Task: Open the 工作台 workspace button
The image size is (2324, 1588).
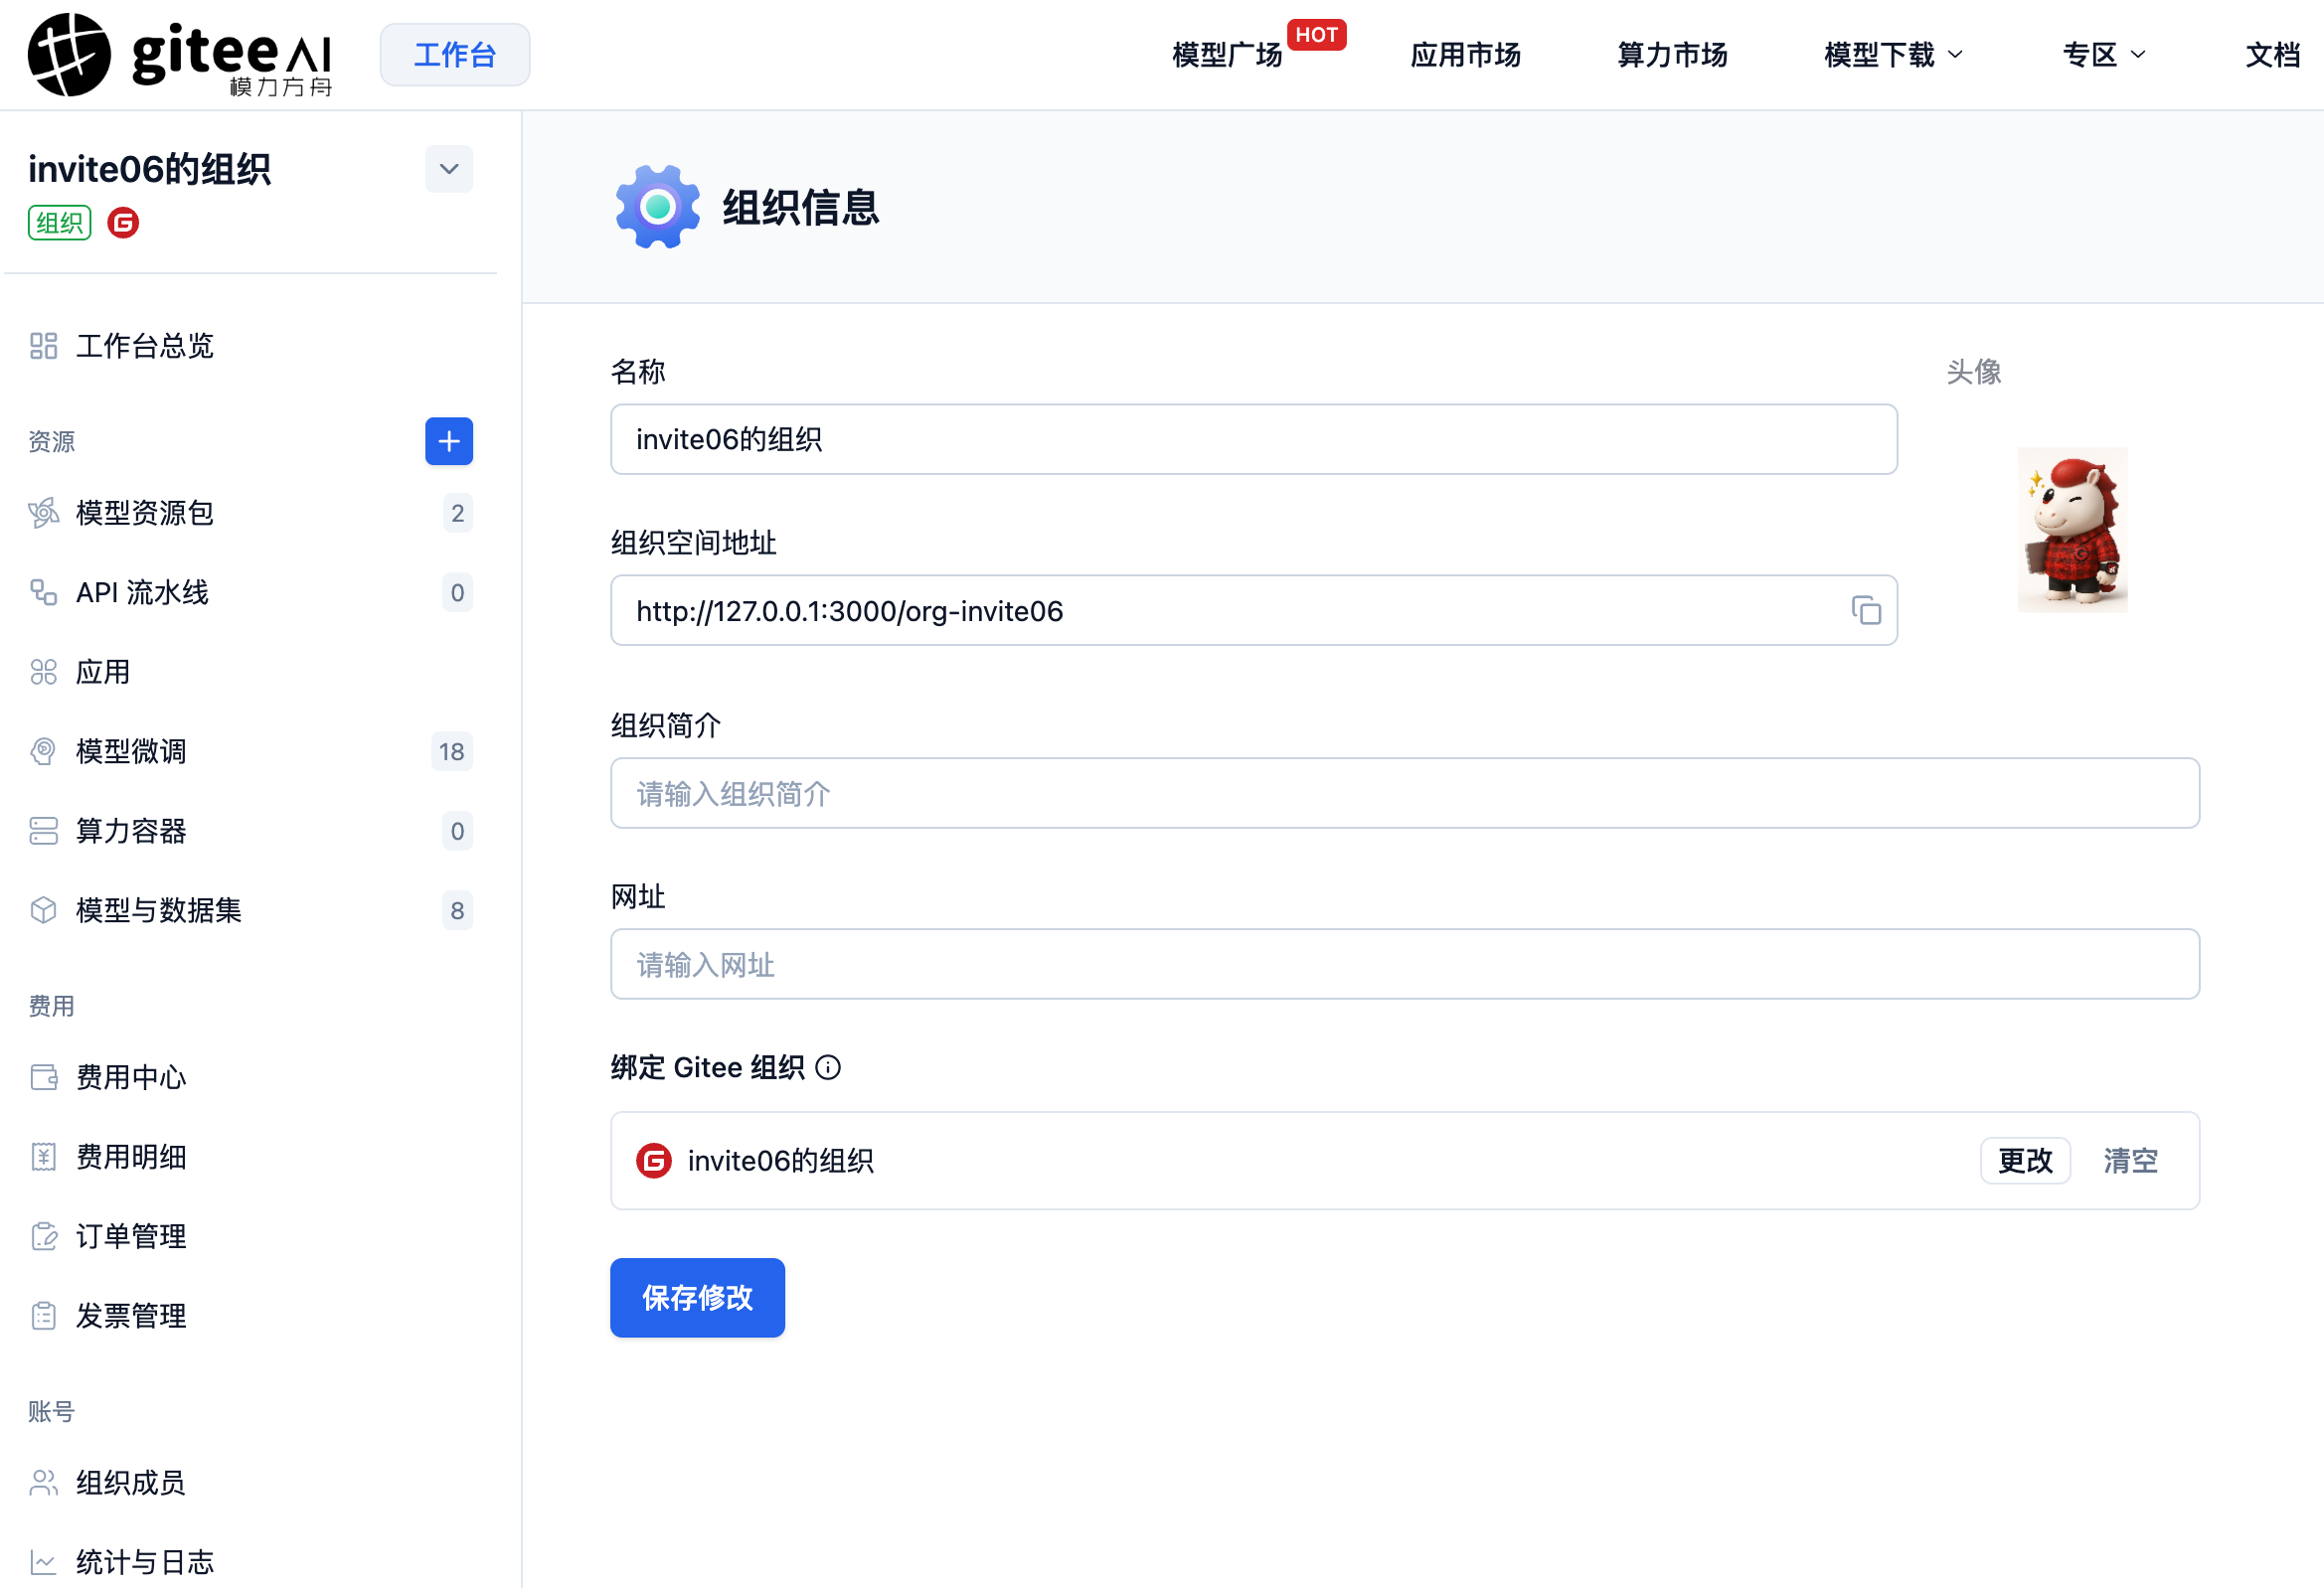Action: [455, 55]
